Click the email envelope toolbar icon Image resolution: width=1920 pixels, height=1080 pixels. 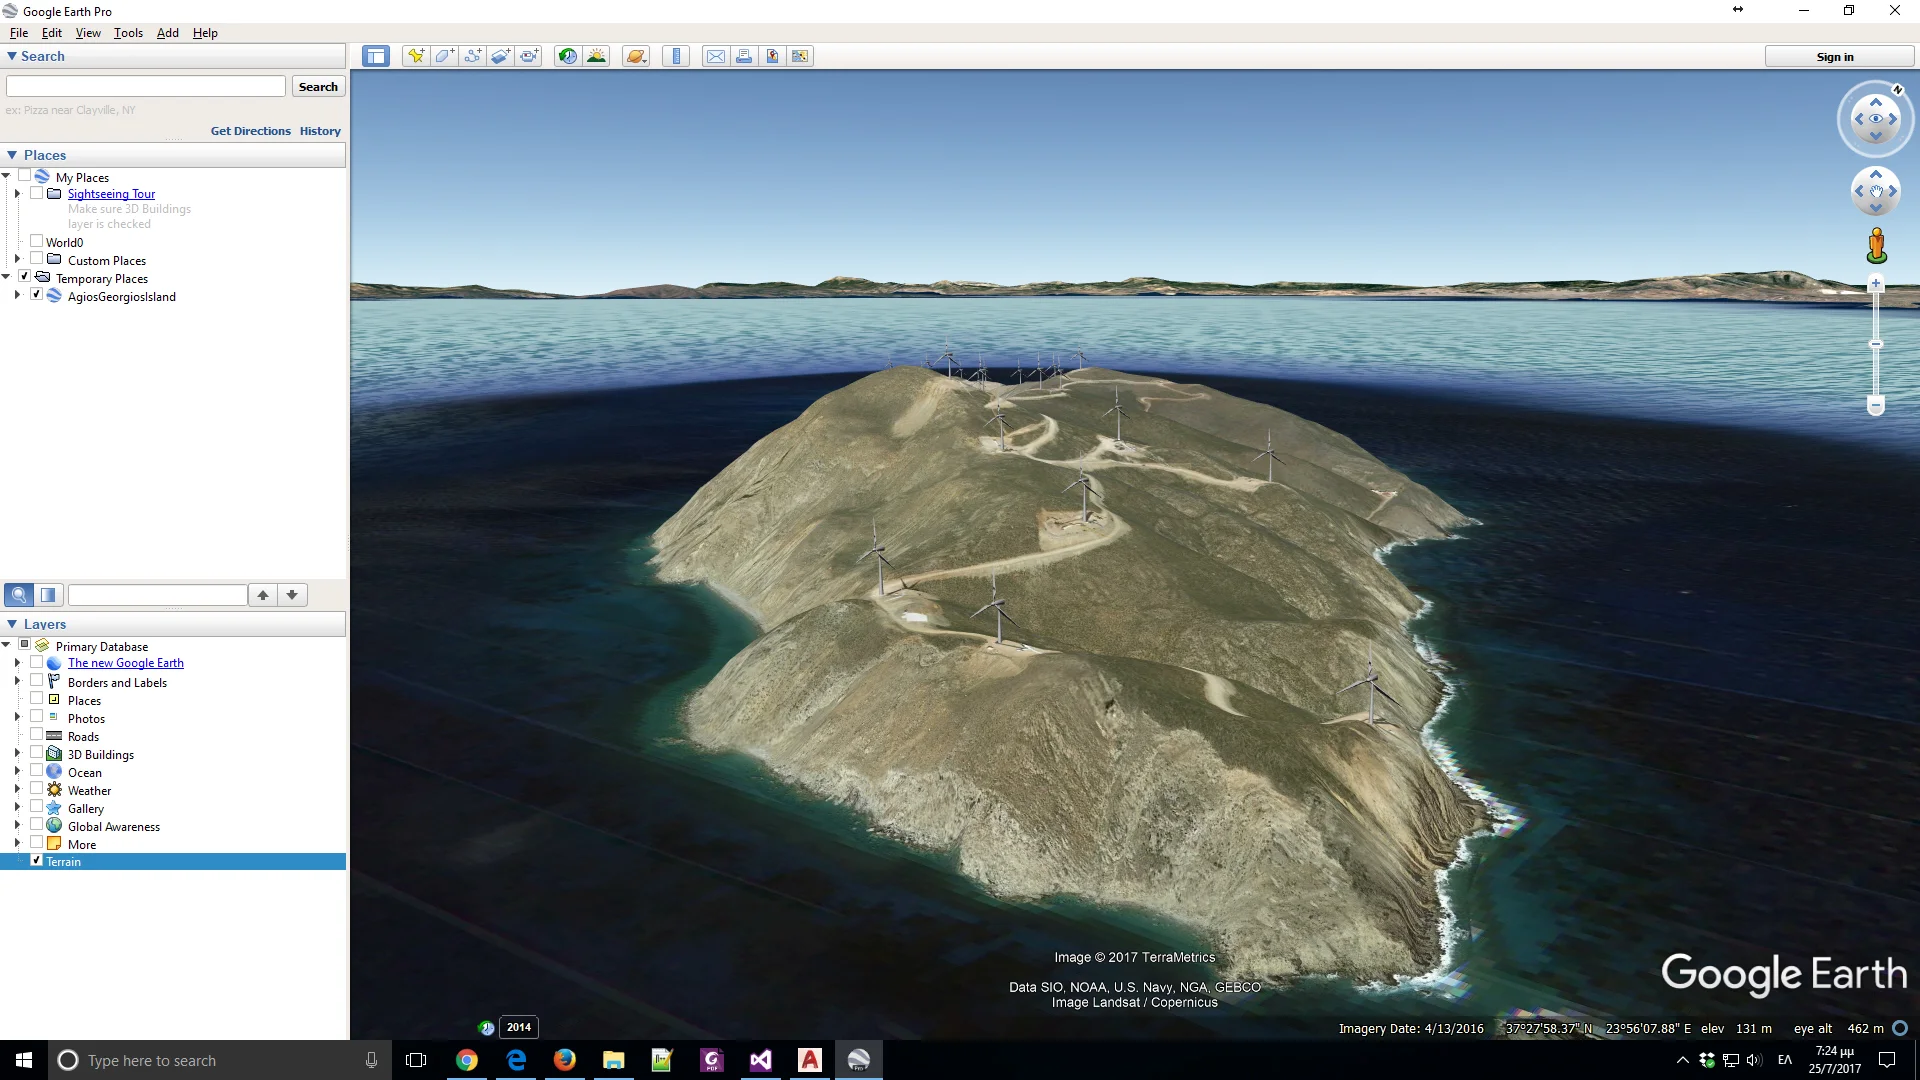point(715,56)
